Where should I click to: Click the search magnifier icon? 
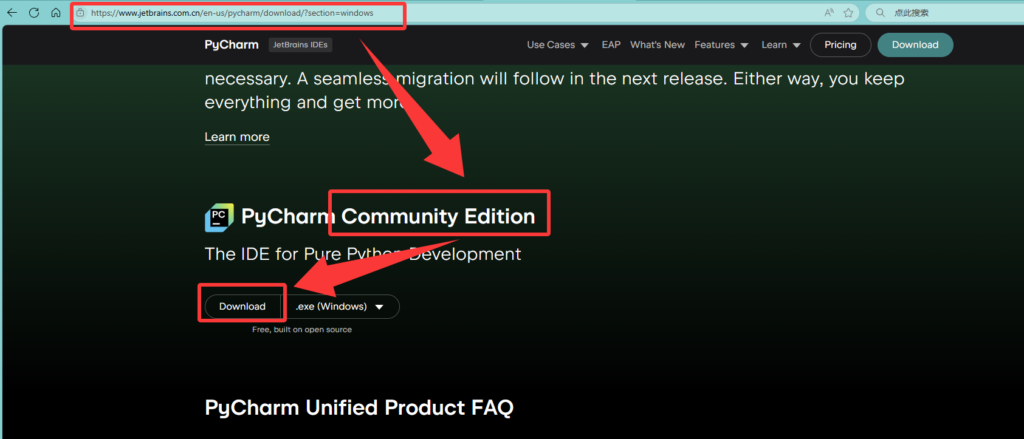(x=880, y=12)
